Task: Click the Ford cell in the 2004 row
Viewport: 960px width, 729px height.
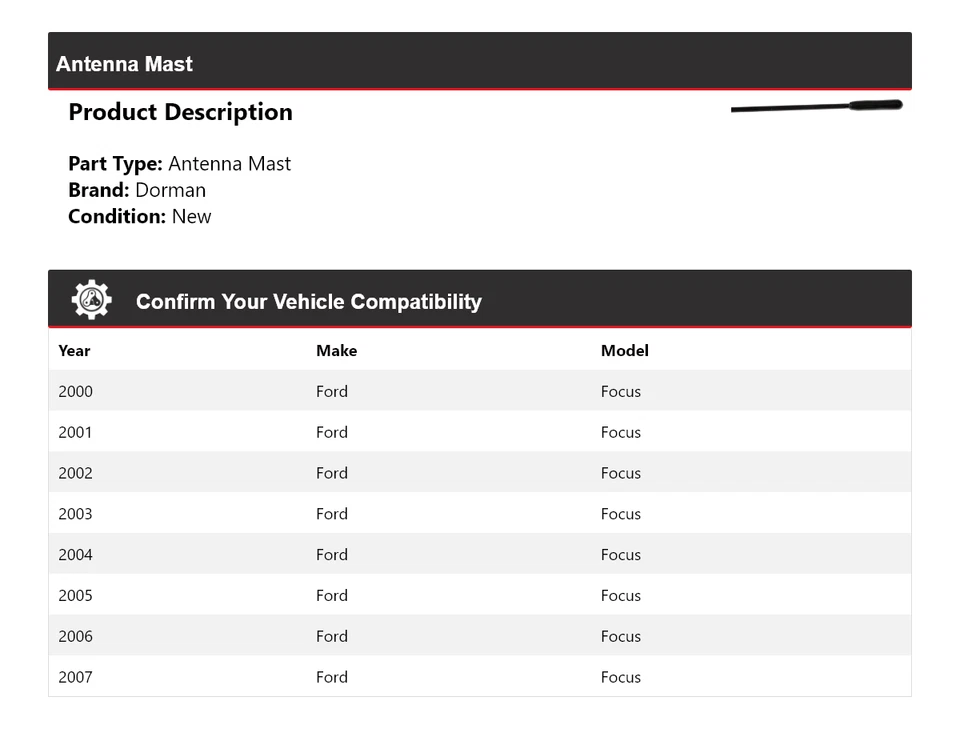Action: tap(332, 555)
